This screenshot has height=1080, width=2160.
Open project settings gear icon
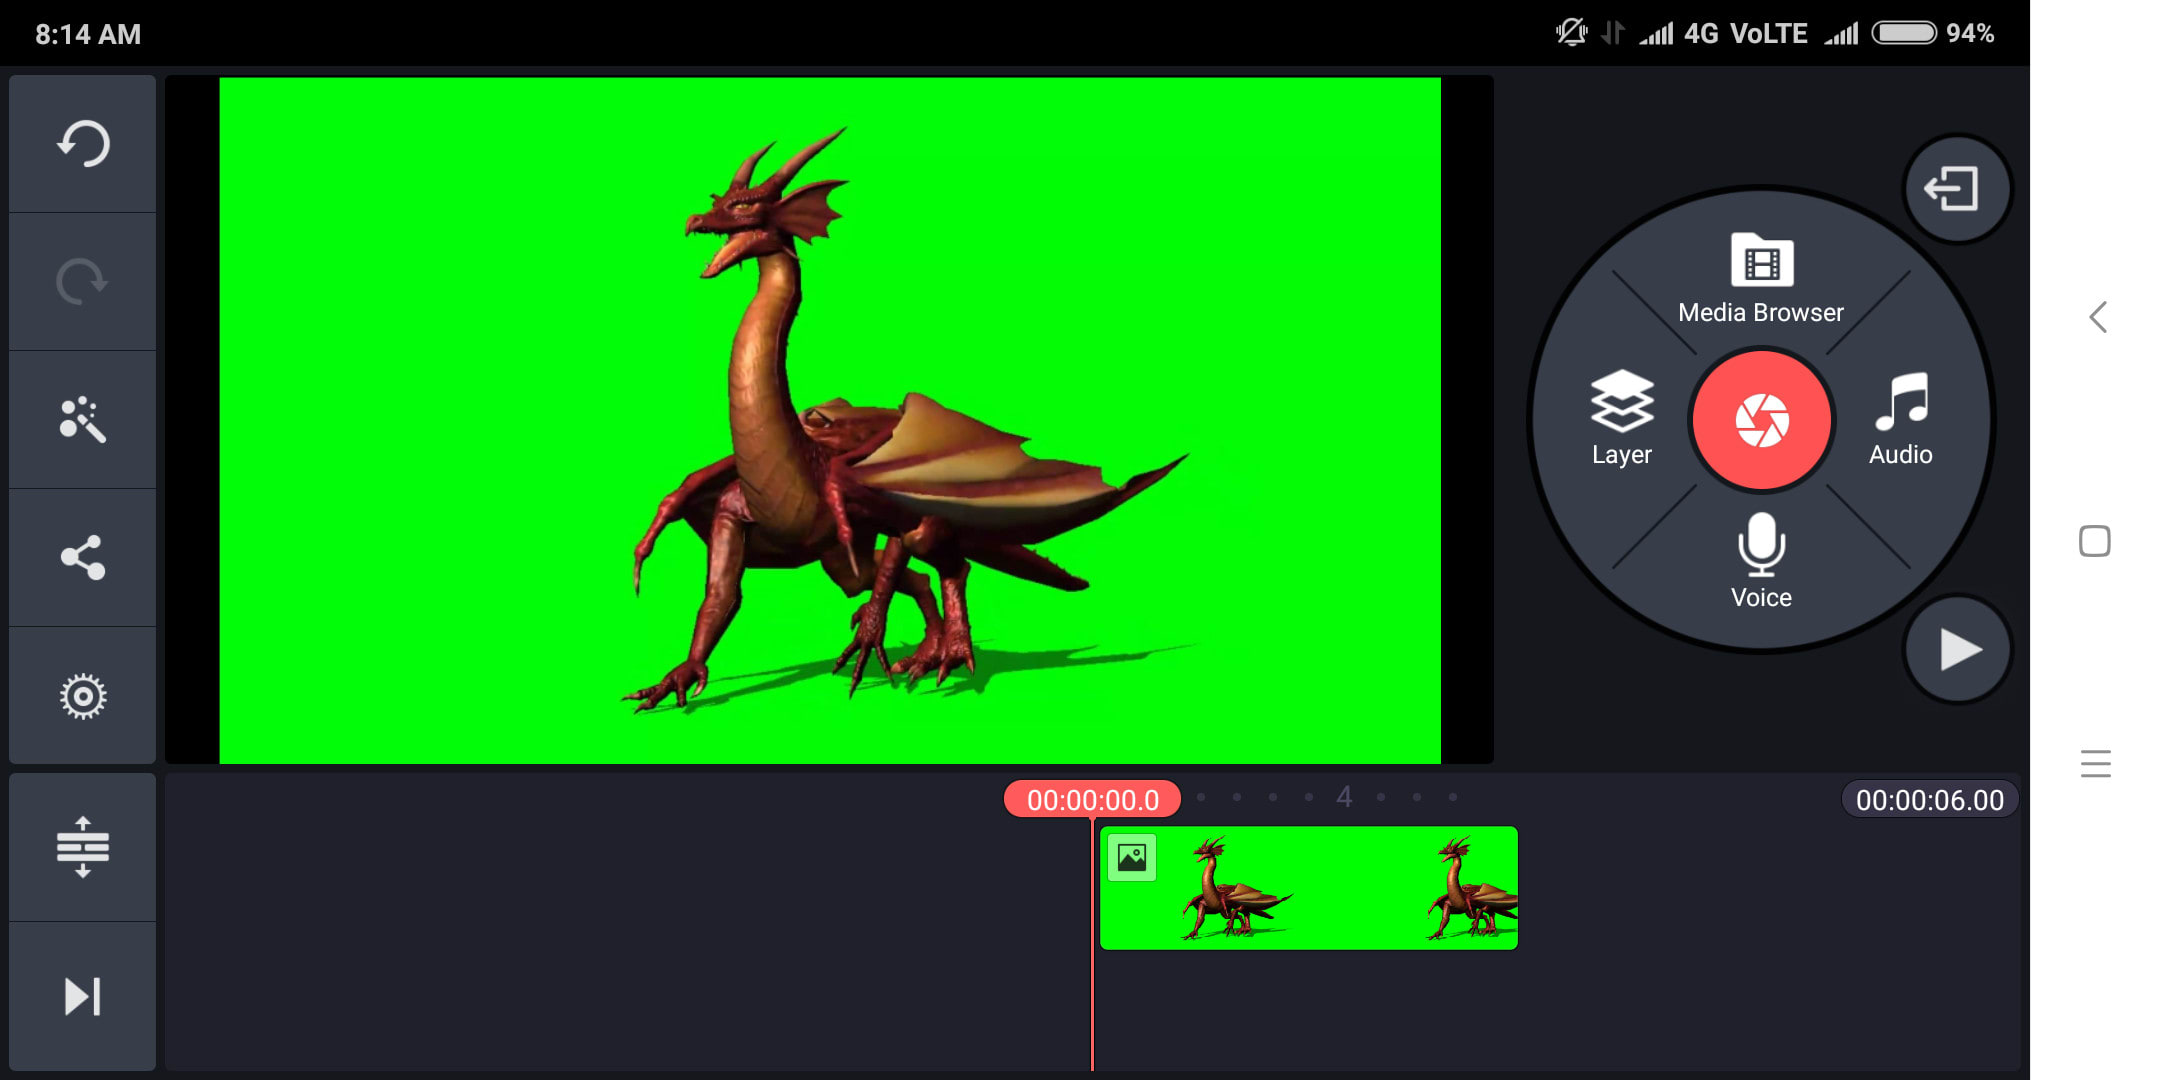point(83,696)
